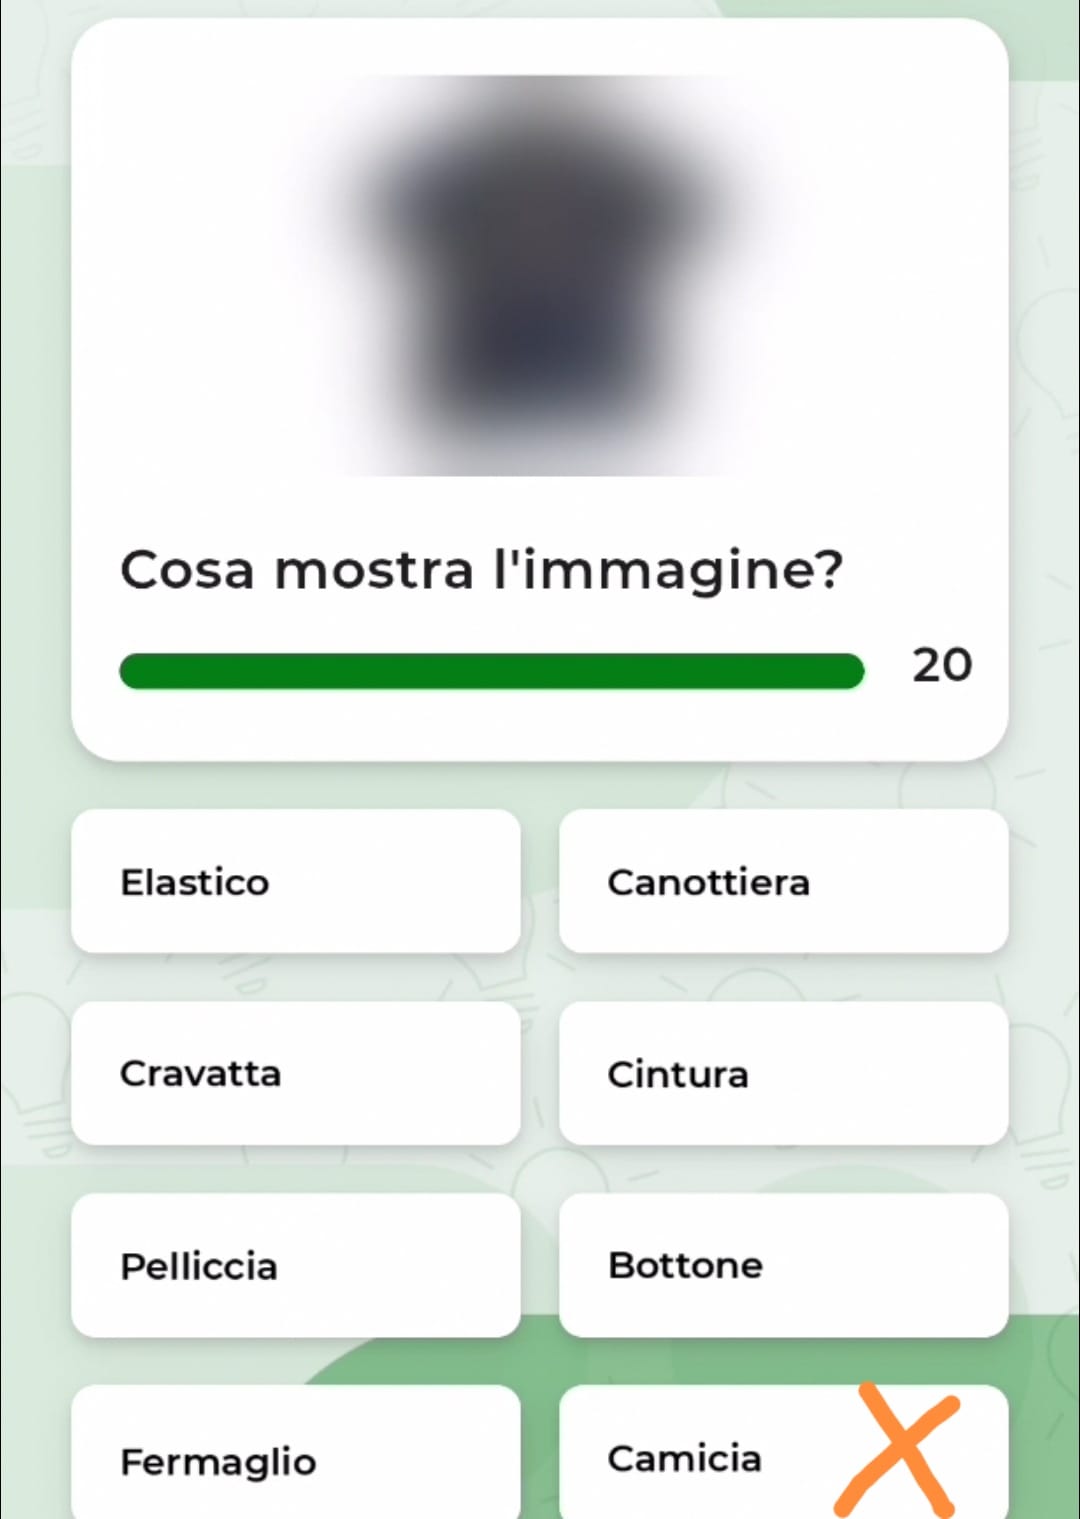
Task: Answer with Cintura
Action: coord(783,1073)
